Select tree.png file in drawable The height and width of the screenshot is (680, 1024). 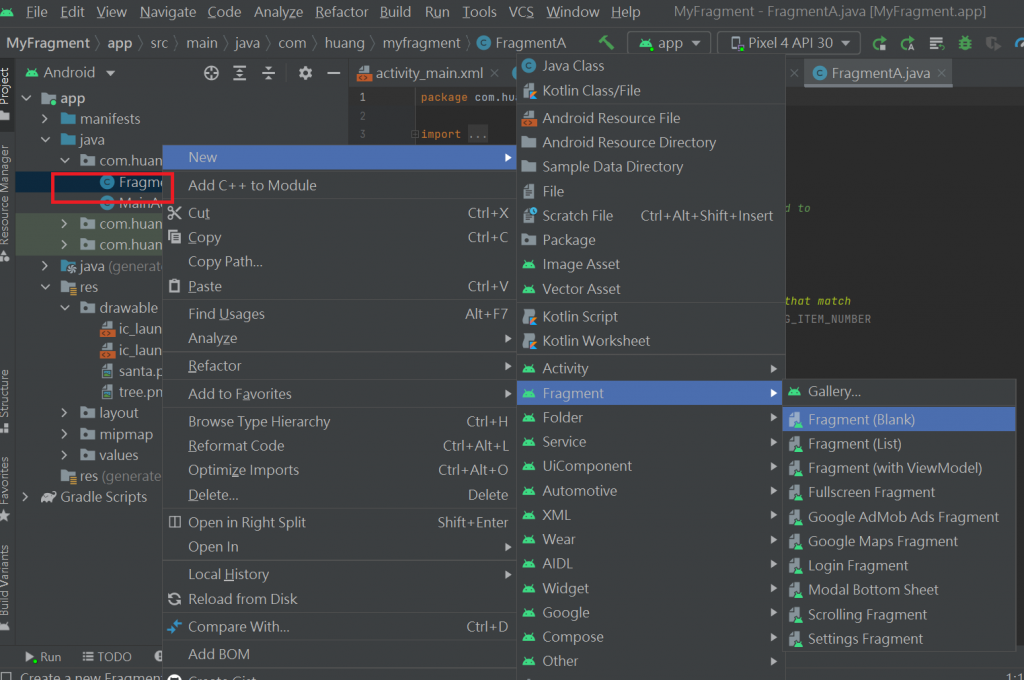click(131, 392)
